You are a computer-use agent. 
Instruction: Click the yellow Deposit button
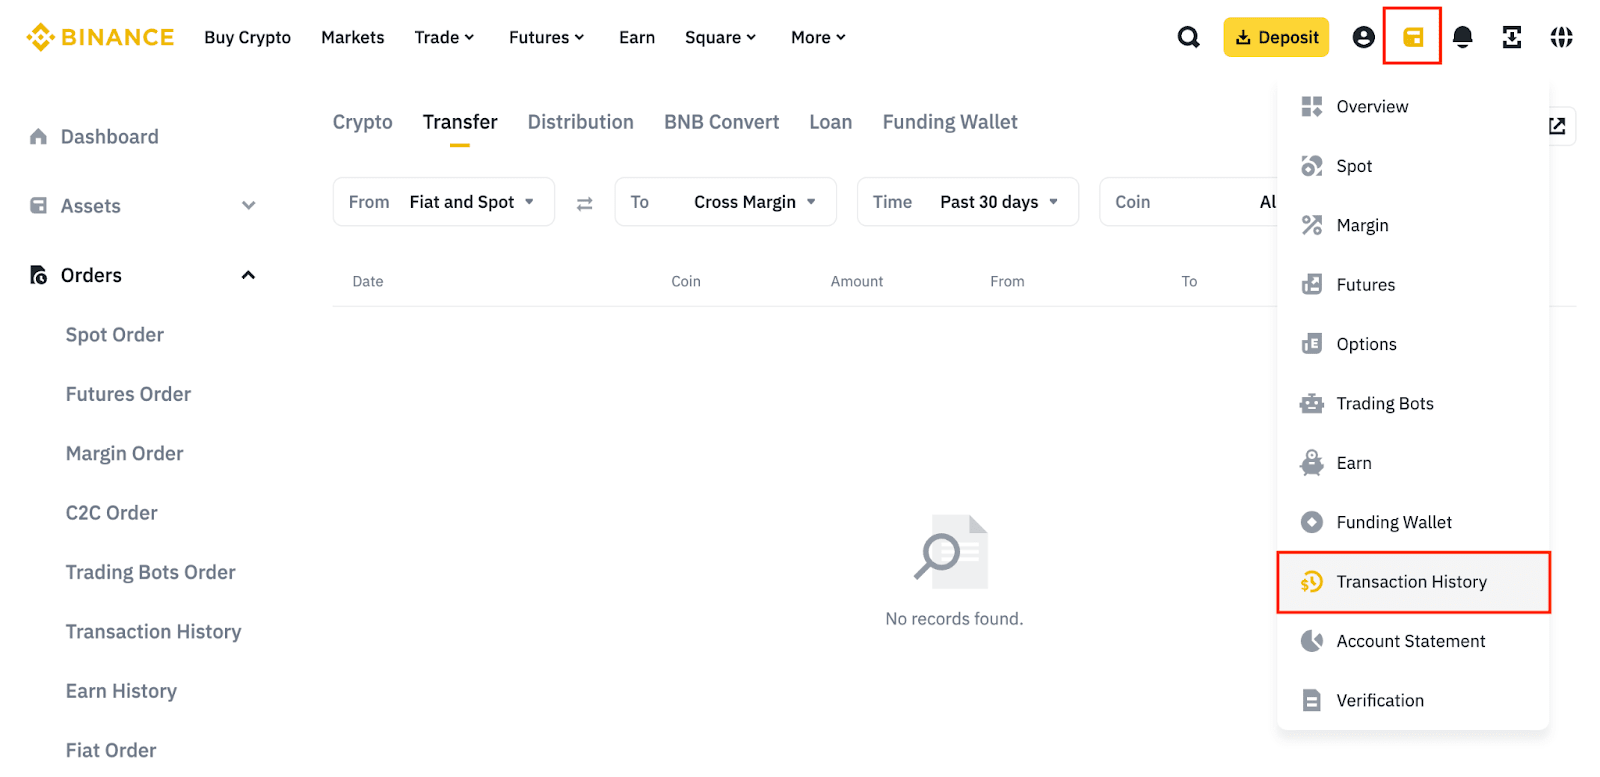(x=1276, y=37)
